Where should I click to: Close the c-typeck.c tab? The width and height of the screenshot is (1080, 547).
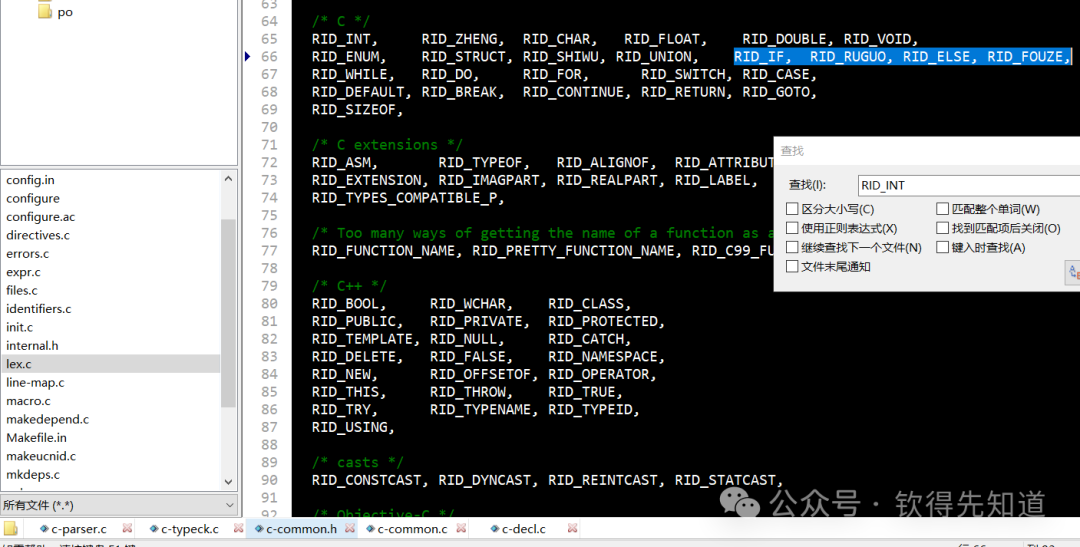238,528
